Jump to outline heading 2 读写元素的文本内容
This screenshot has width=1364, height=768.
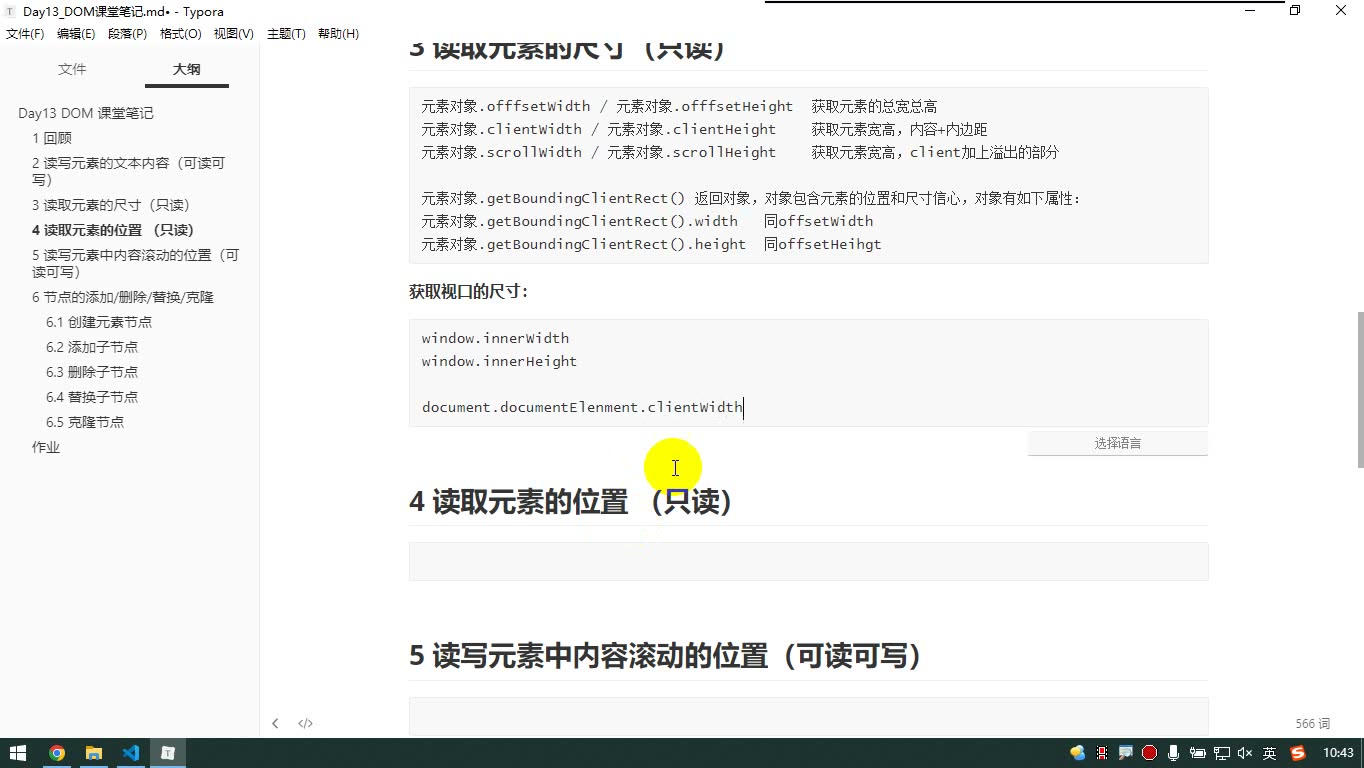[x=128, y=171]
